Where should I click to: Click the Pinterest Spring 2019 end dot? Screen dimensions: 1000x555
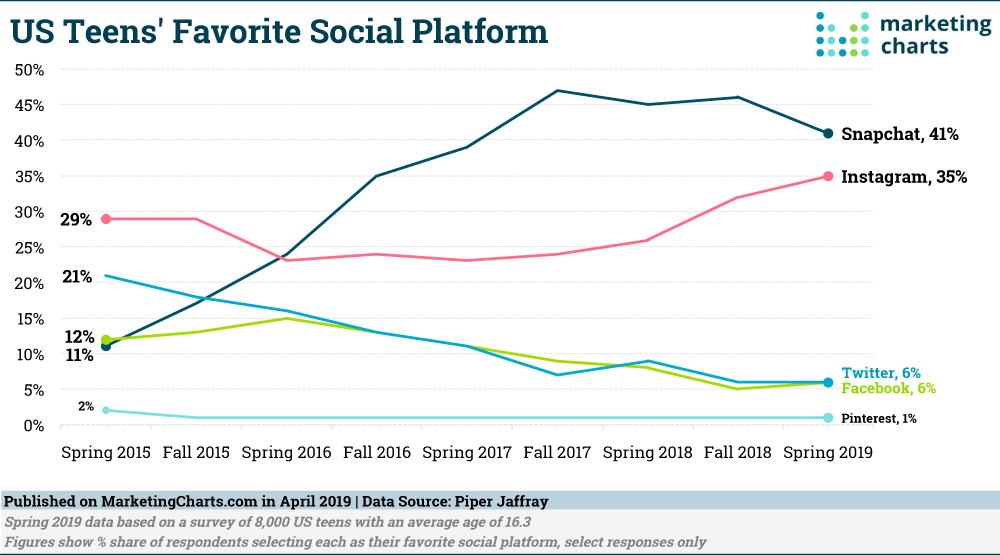[828, 417]
